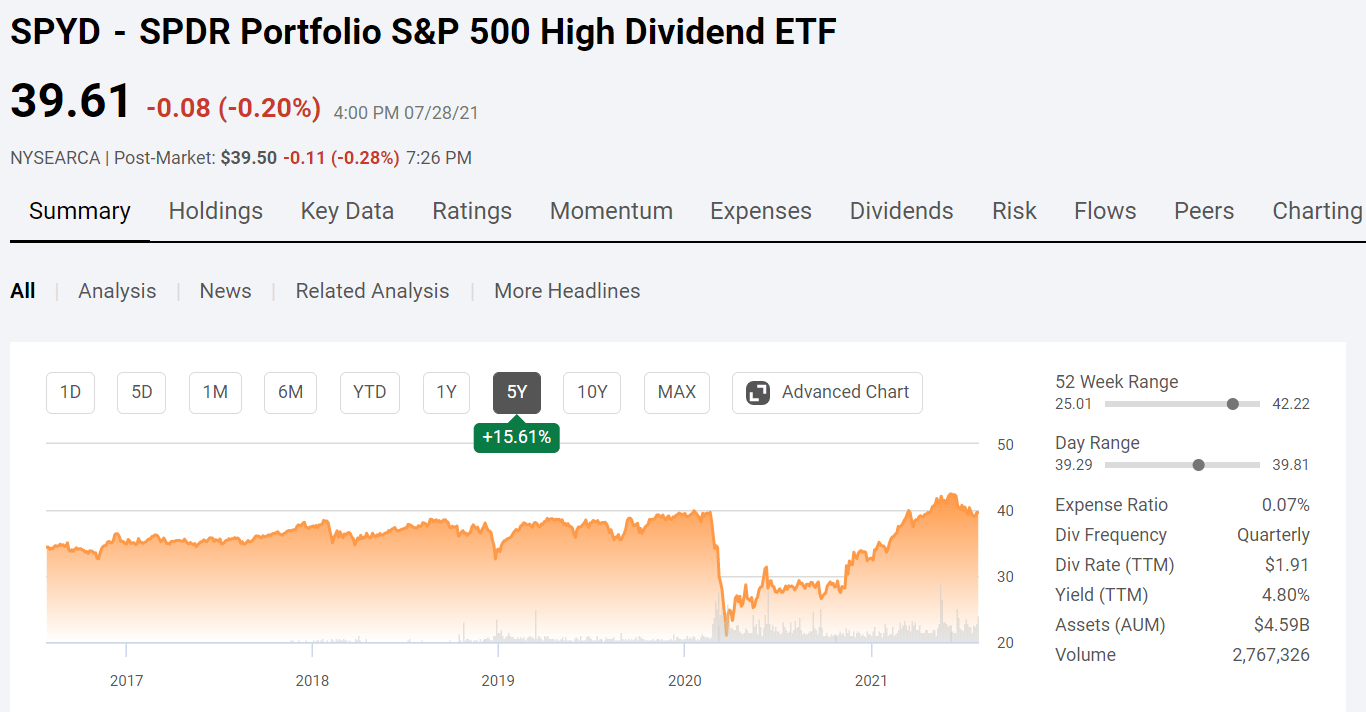Switch to the Holdings tab
Screen dimensions: 1366x712
(x=215, y=211)
